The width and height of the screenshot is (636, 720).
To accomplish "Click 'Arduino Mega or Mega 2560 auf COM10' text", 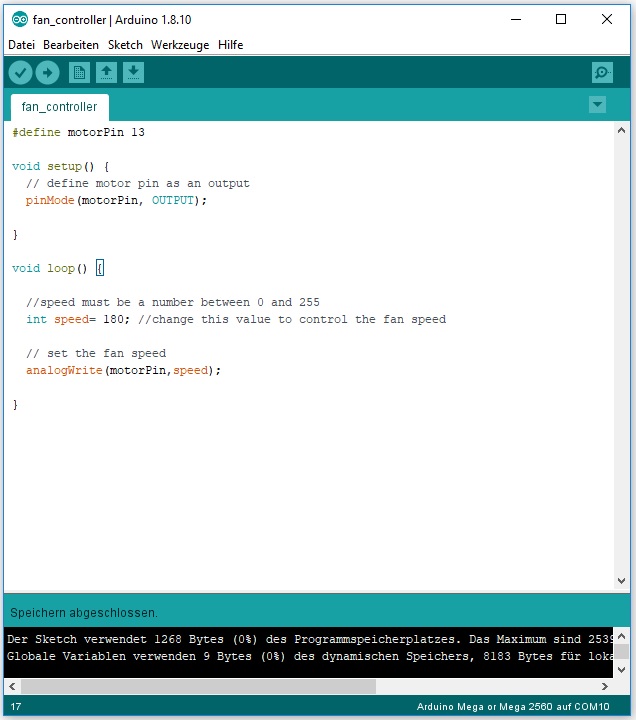I will pyautogui.click(x=513, y=707).
